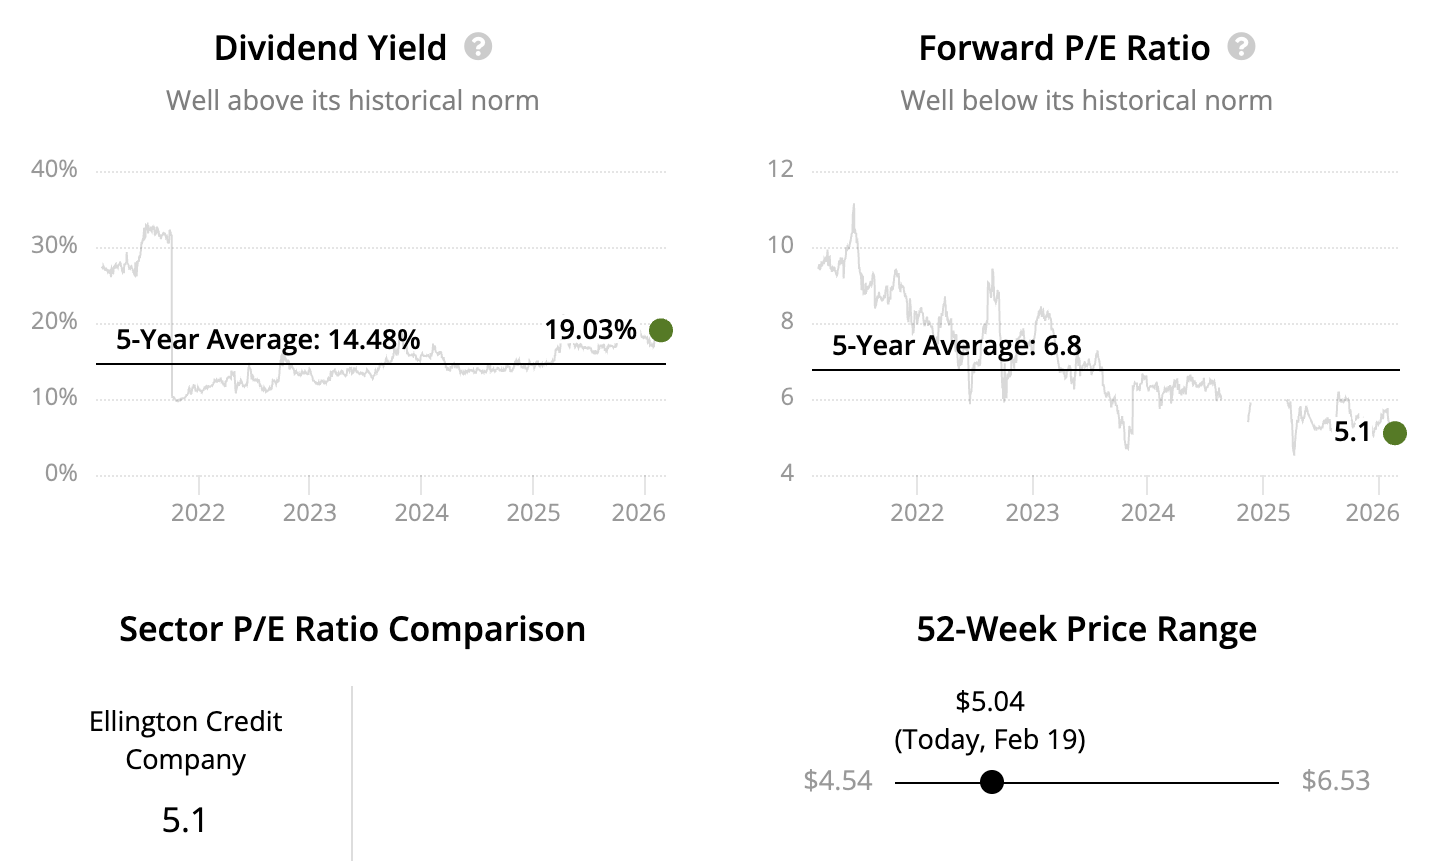Click "Well above its historical norm" text
Viewport: 1430px width, 862px height.
(x=352, y=100)
